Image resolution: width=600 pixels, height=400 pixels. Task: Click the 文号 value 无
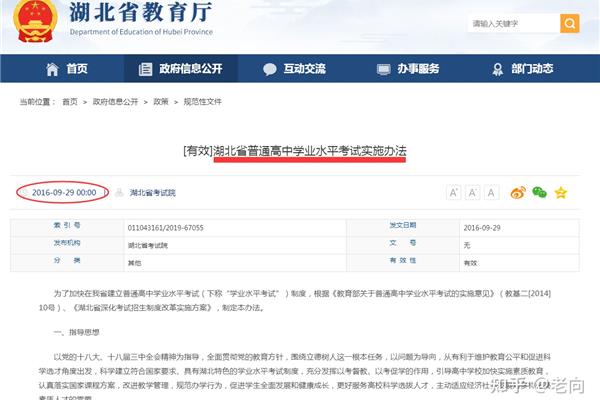pos(467,245)
